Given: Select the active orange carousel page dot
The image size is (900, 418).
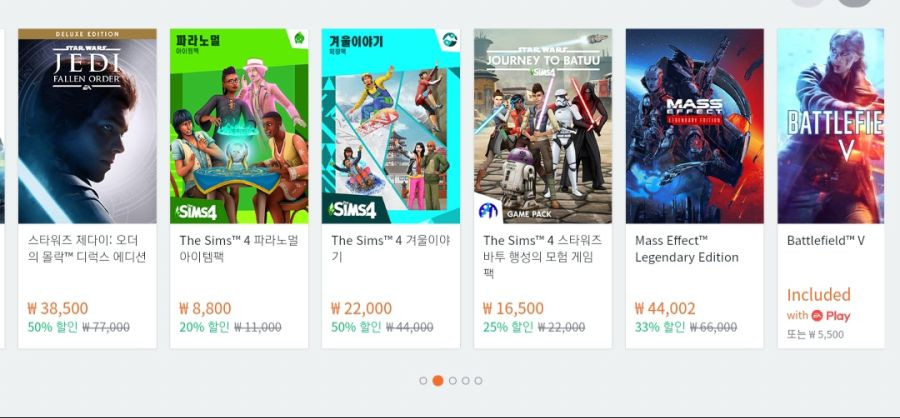Looking at the screenshot, I should tap(438, 381).
